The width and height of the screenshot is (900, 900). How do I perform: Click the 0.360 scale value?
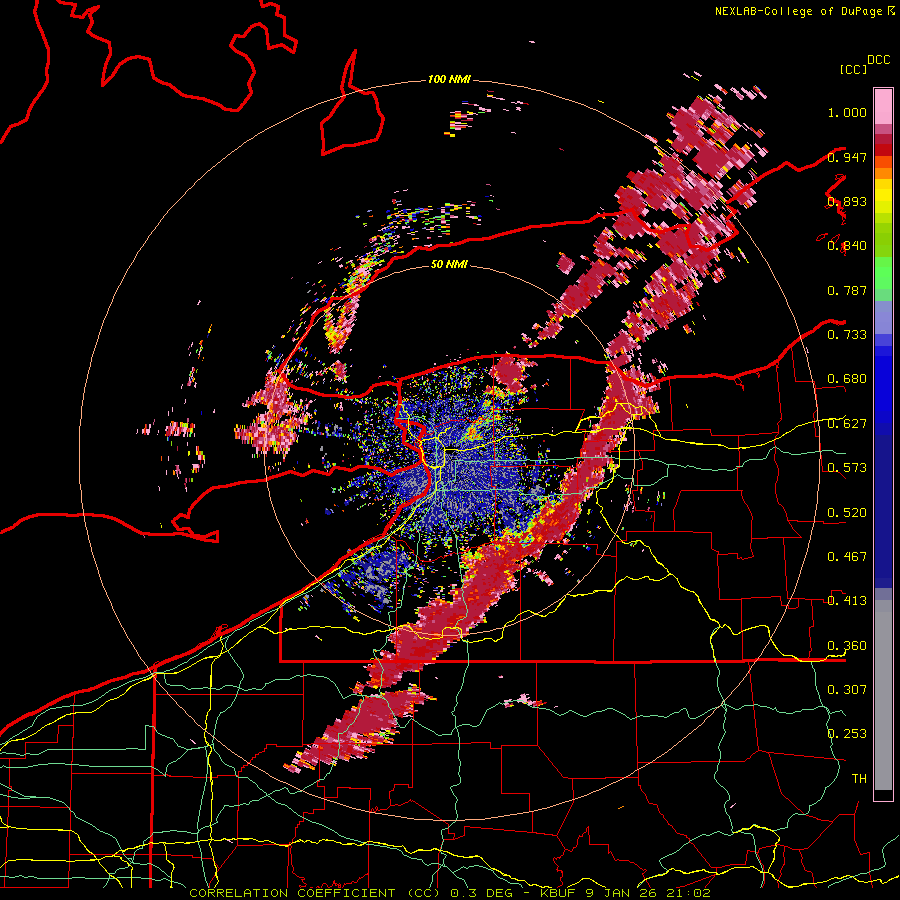click(x=847, y=646)
